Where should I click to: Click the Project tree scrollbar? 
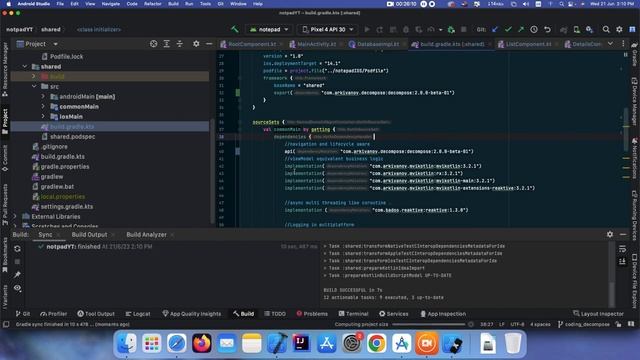[x=212, y=171]
